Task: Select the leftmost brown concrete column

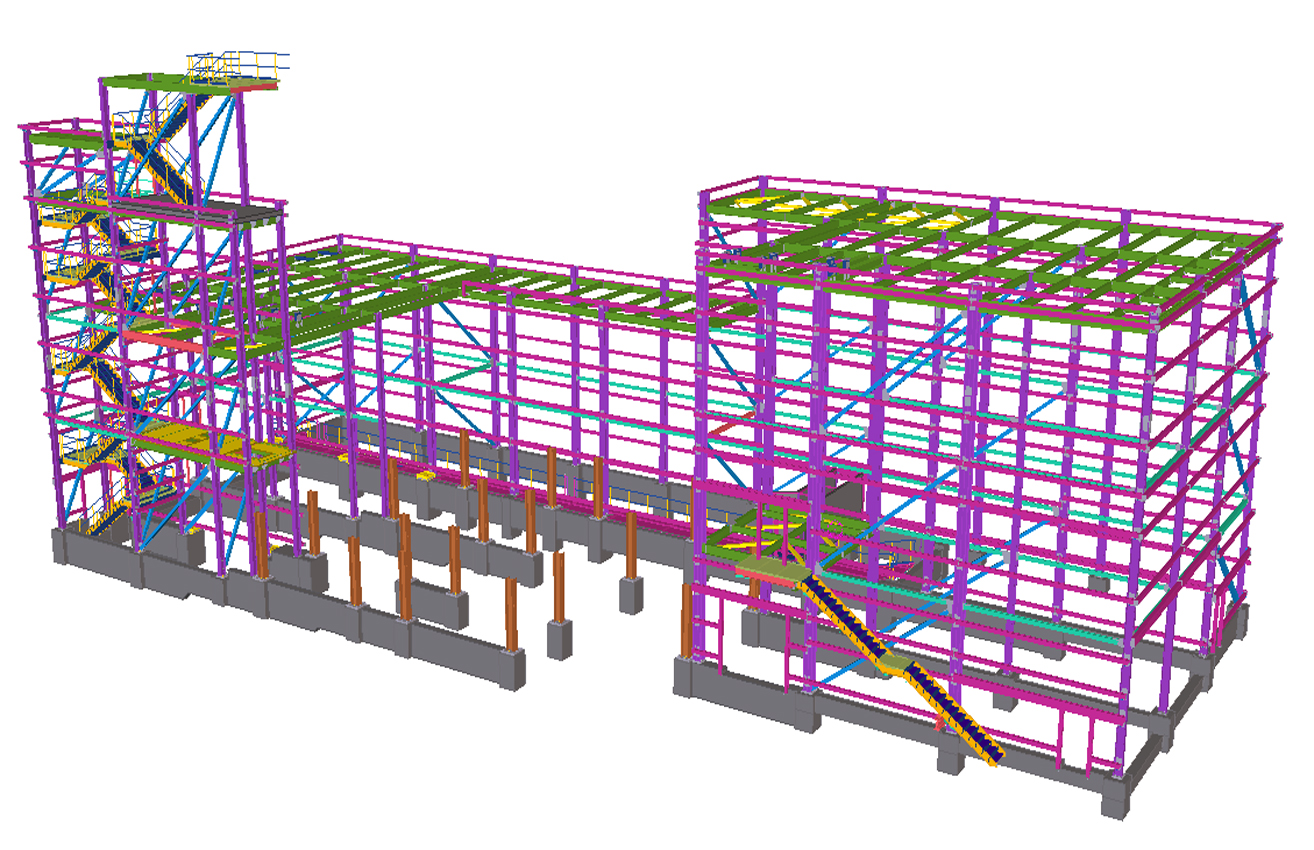Action: (x=262, y=545)
